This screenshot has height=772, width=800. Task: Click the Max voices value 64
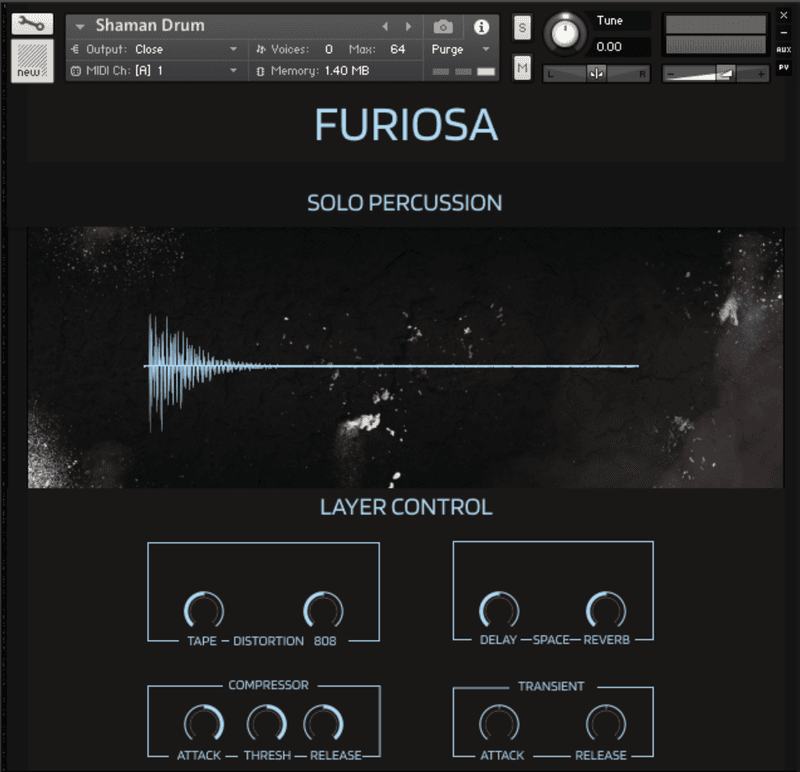[397, 49]
